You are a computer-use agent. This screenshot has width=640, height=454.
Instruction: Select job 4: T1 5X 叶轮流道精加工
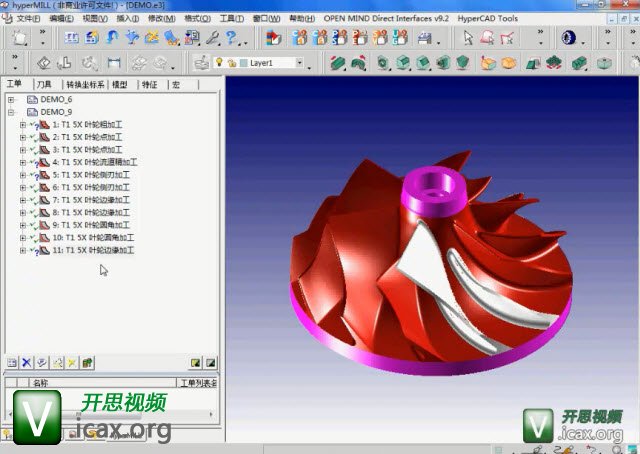(100, 162)
